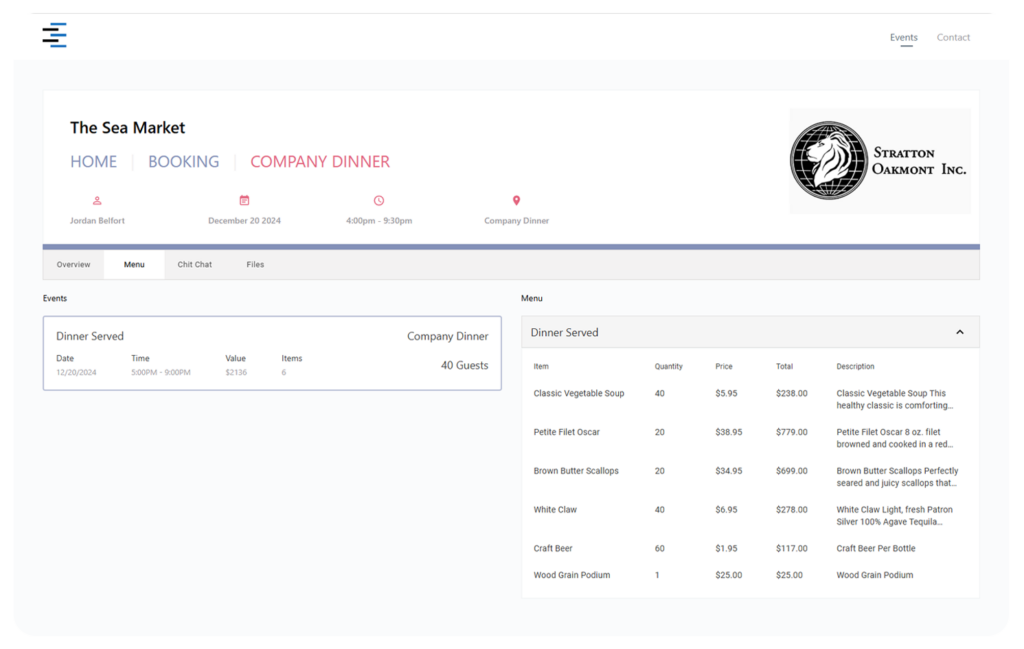Click The Sea Market title

click(x=127, y=127)
